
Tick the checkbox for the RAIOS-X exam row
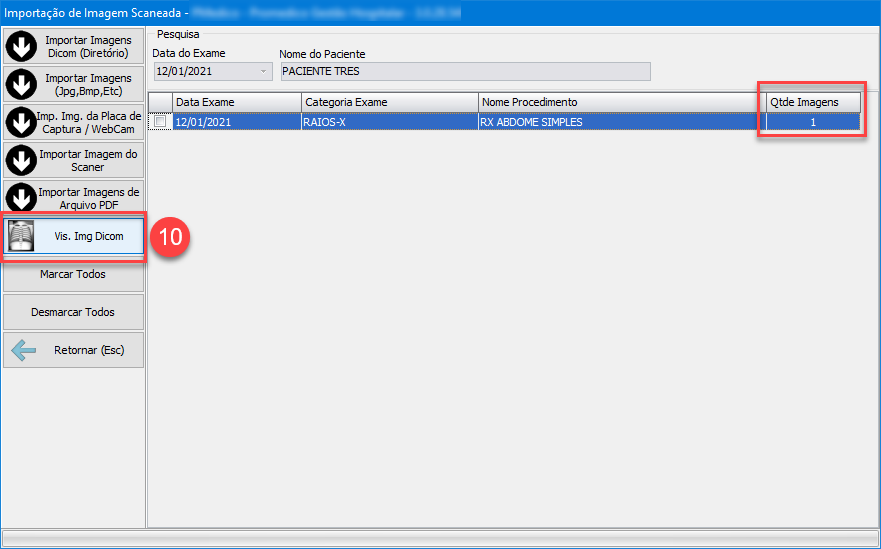pos(160,122)
